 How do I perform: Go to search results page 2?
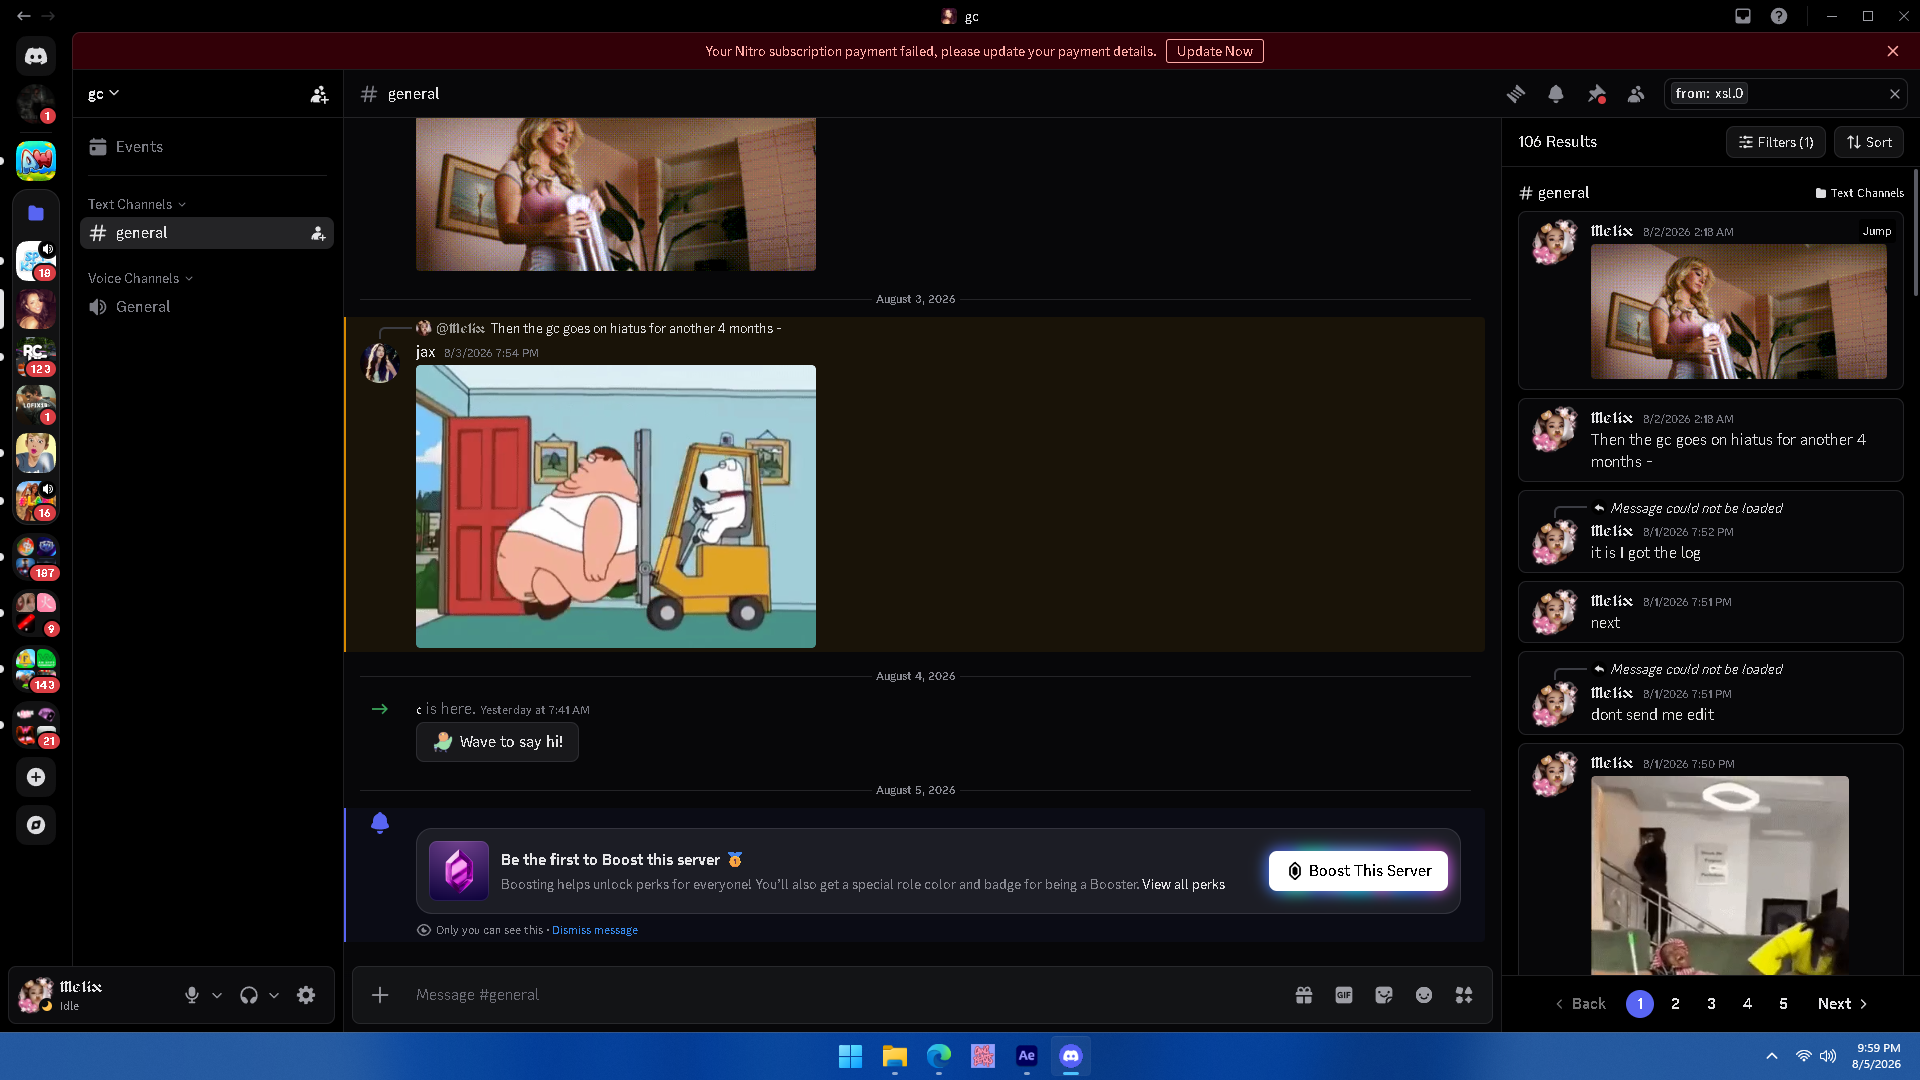pyautogui.click(x=1676, y=1004)
